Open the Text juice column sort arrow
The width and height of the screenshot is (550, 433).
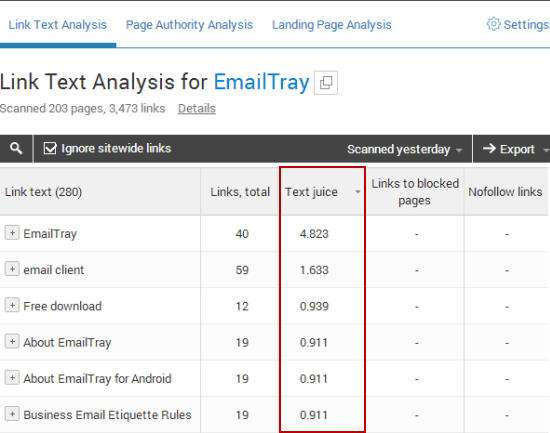357,192
